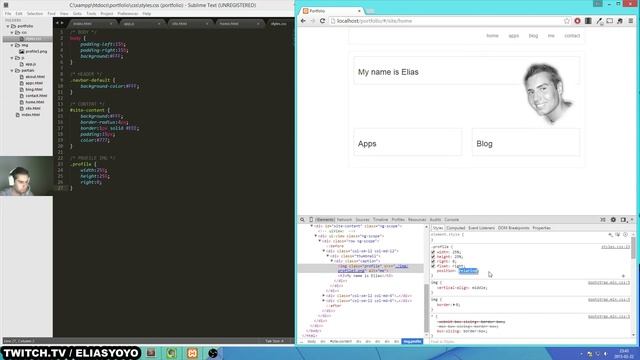Click the first taskbar icon beside the Twitch overlay
Image resolution: width=640 pixels, height=360 pixels.
pyautogui.click(x=151, y=353)
